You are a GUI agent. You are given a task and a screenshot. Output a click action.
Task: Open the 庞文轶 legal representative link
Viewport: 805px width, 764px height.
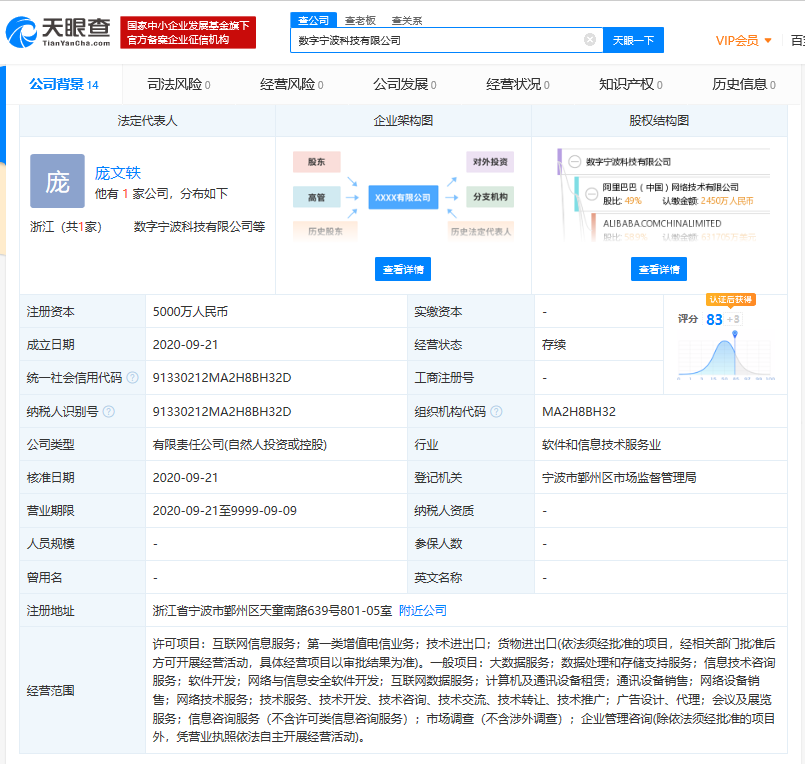pyautogui.click(x=118, y=173)
